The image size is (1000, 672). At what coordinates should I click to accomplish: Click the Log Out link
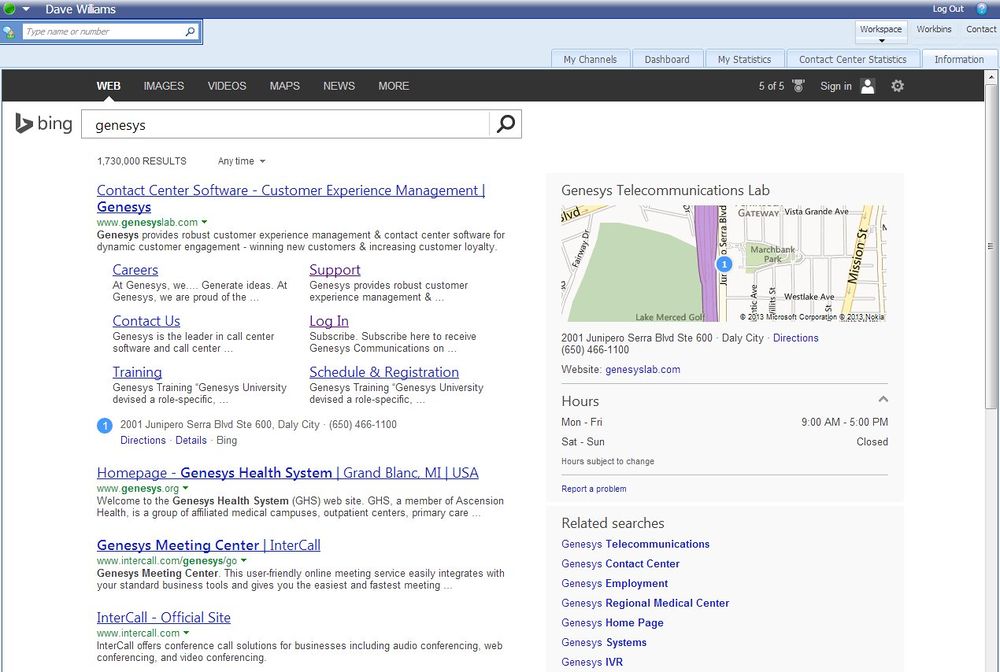948,9
